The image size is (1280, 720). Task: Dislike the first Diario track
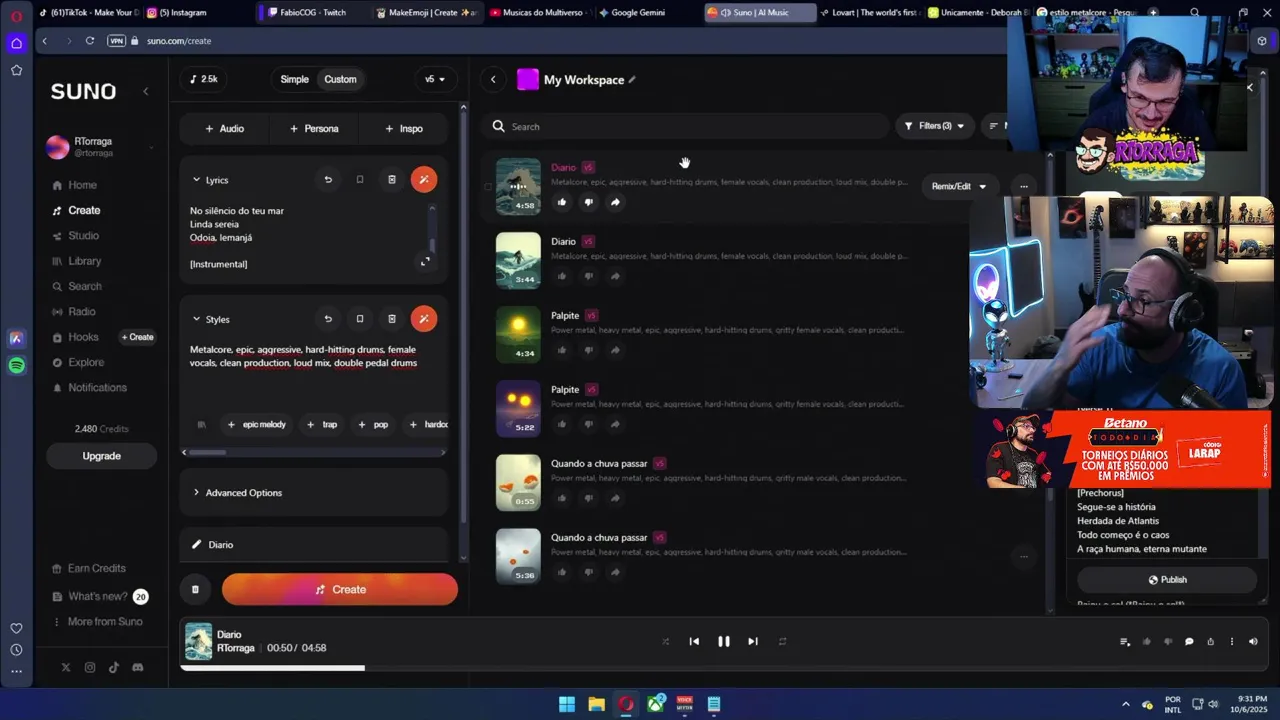pos(588,202)
